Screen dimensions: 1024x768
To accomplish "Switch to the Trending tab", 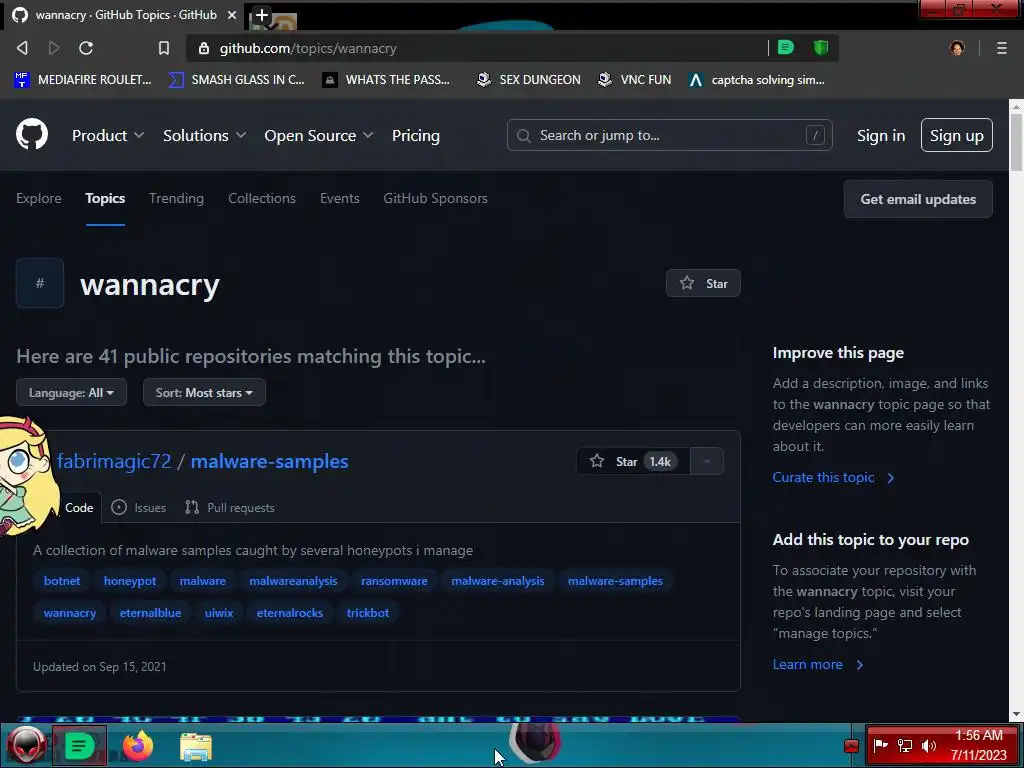I will coord(176,198).
